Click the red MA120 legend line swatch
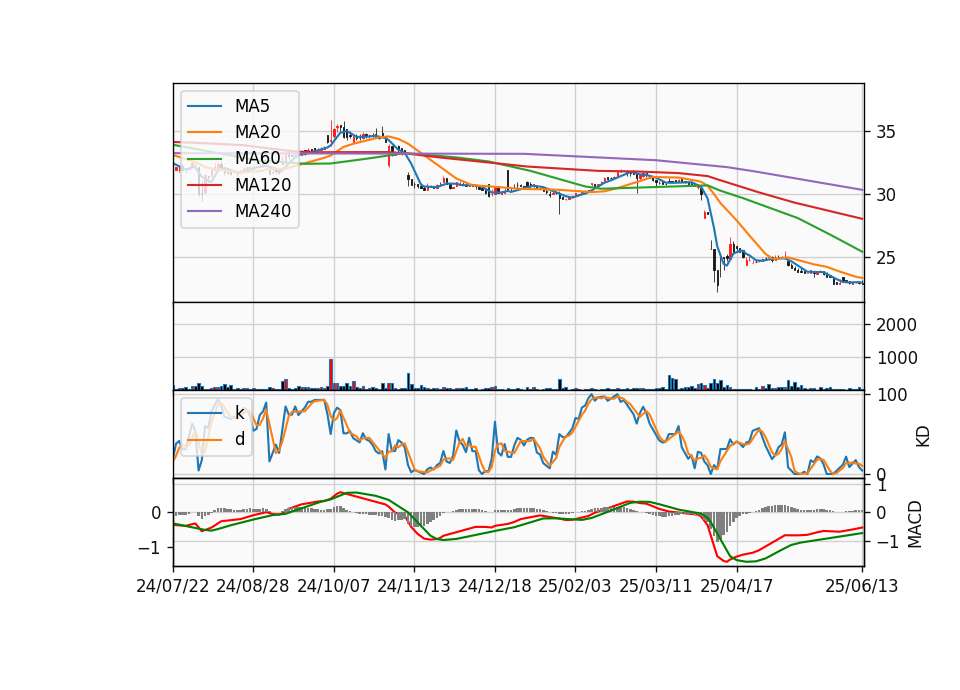Screen dimensions: 960x690 pos(204,185)
